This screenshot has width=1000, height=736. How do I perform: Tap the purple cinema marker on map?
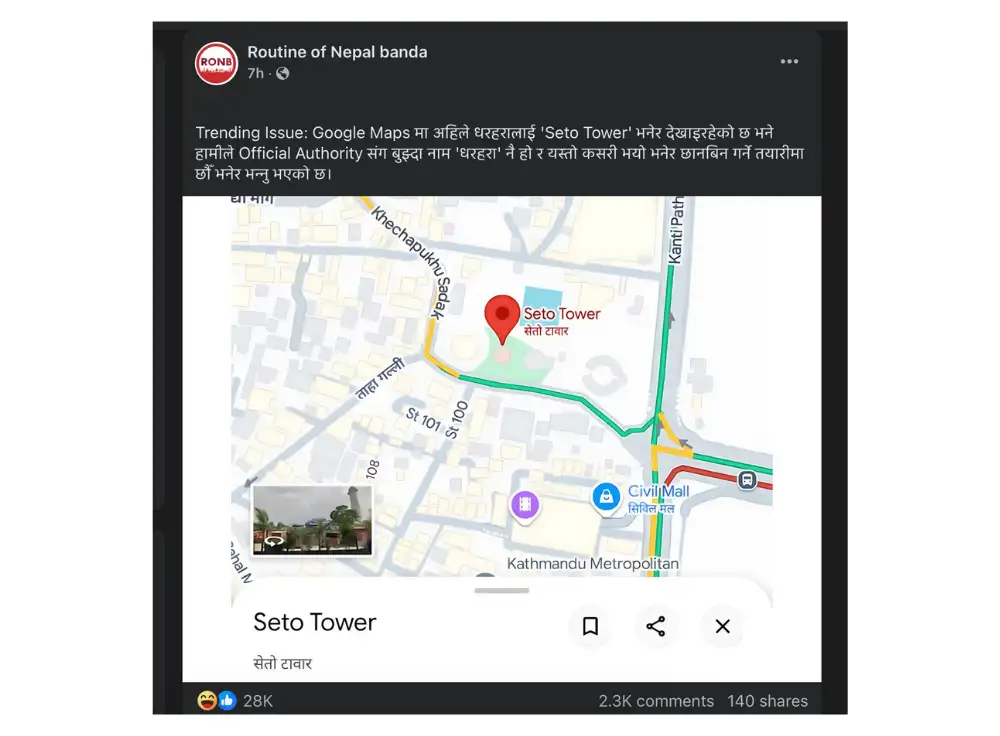coord(524,506)
